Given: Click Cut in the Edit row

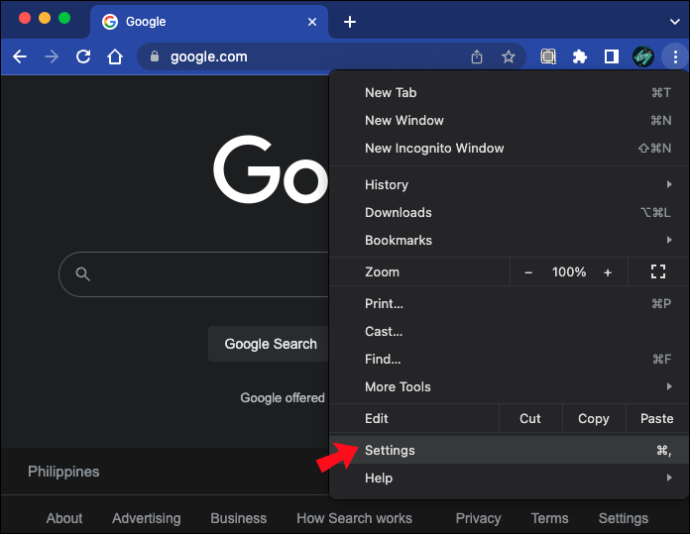Looking at the screenshot, I should coord(530,418).
